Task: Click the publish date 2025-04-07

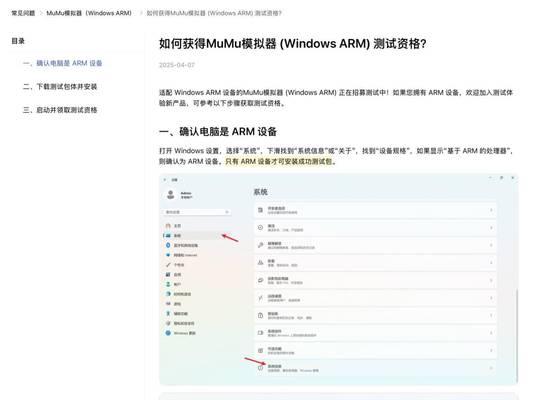Action: click(x=177, y=65)
